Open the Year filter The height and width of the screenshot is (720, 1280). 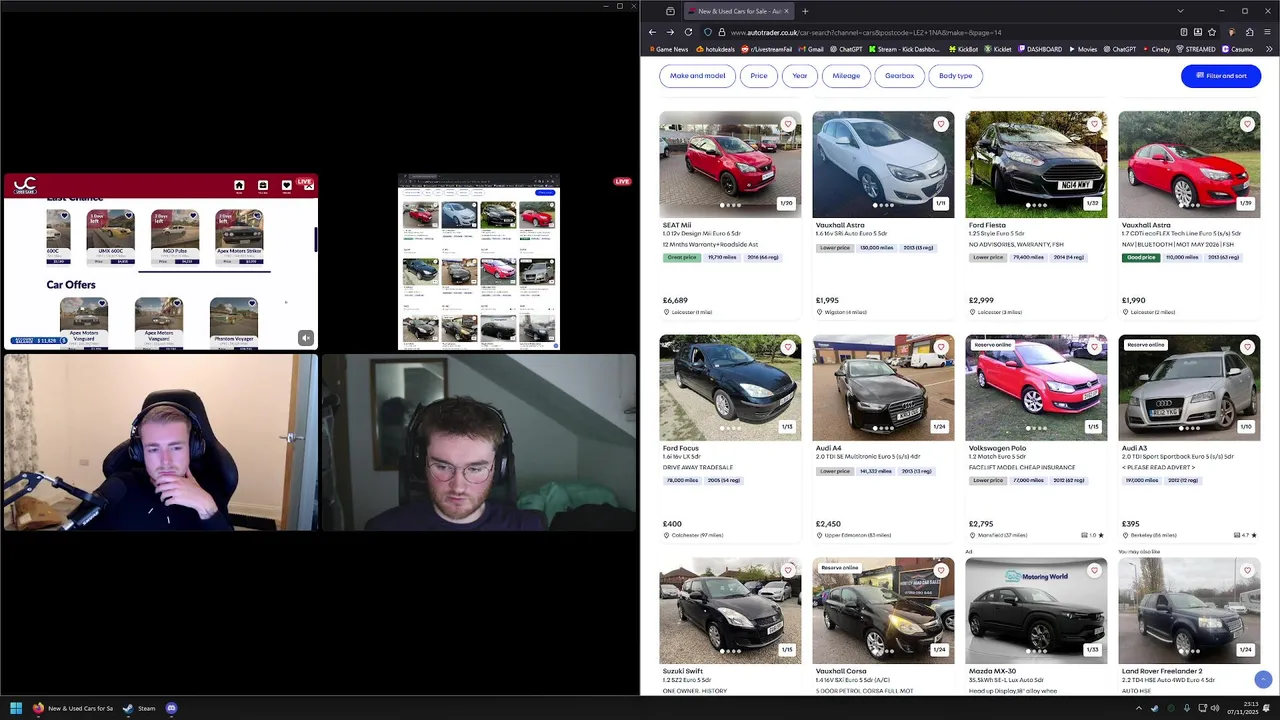[x=800, y=76]
